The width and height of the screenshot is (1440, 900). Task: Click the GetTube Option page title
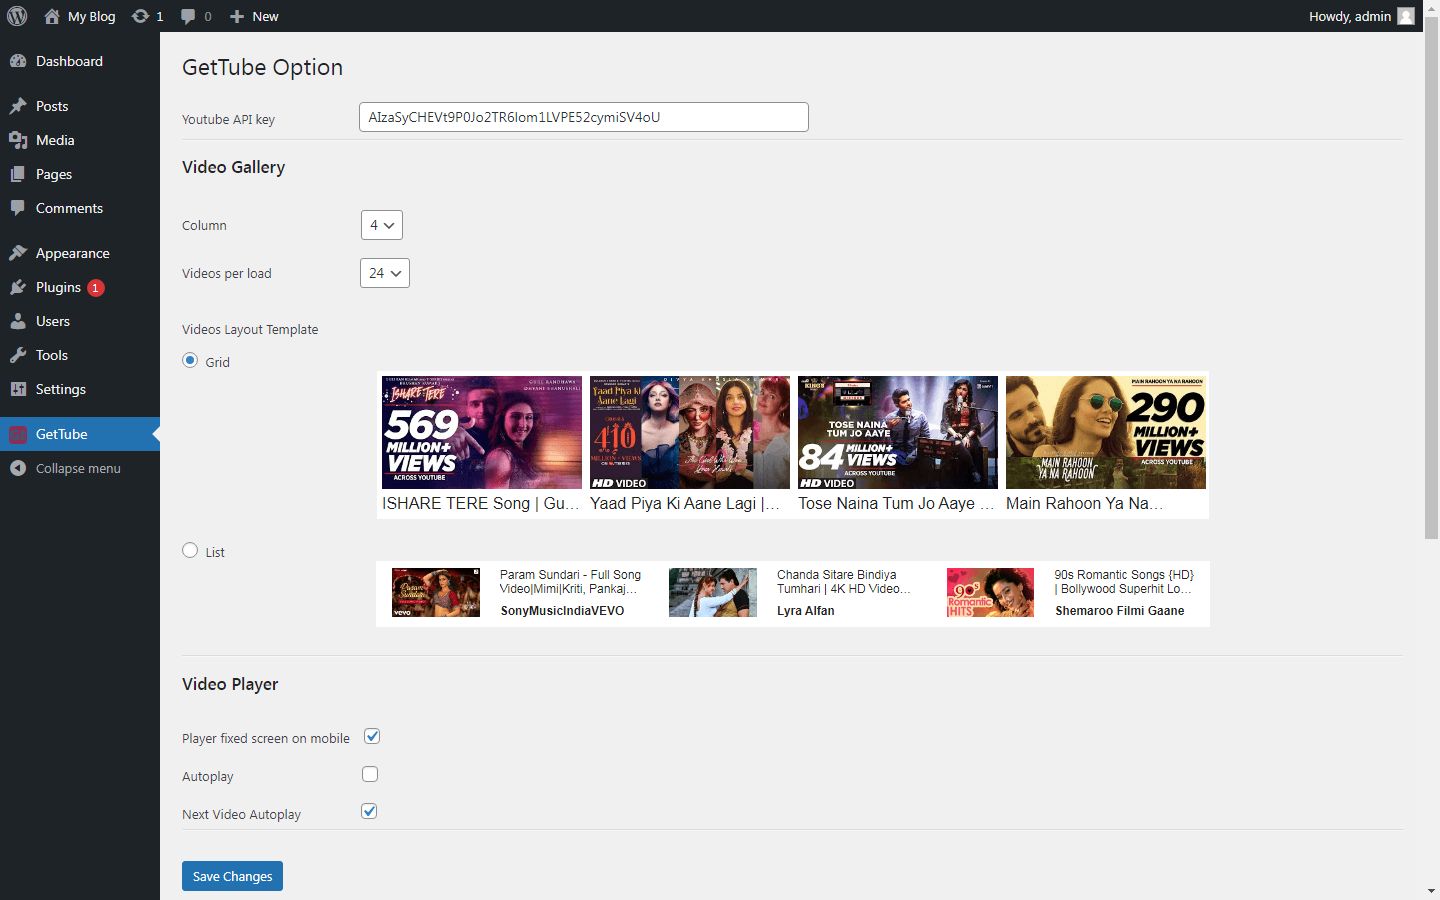262,67
